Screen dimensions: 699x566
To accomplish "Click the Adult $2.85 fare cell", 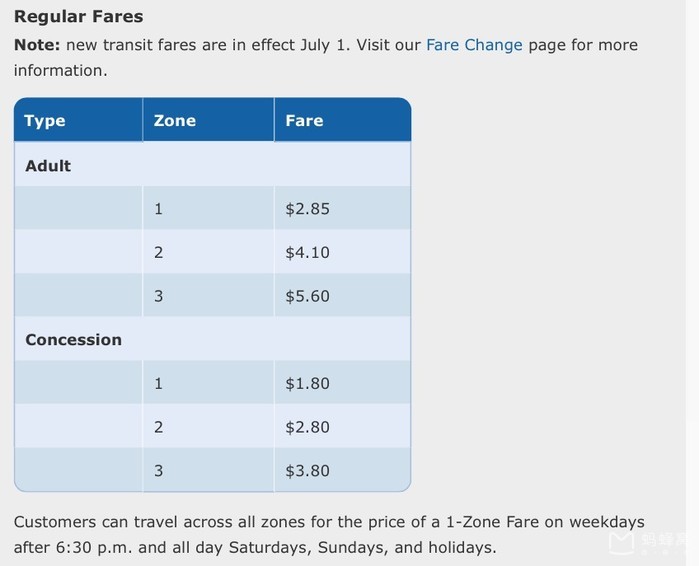I will click(x=307, y=209).
